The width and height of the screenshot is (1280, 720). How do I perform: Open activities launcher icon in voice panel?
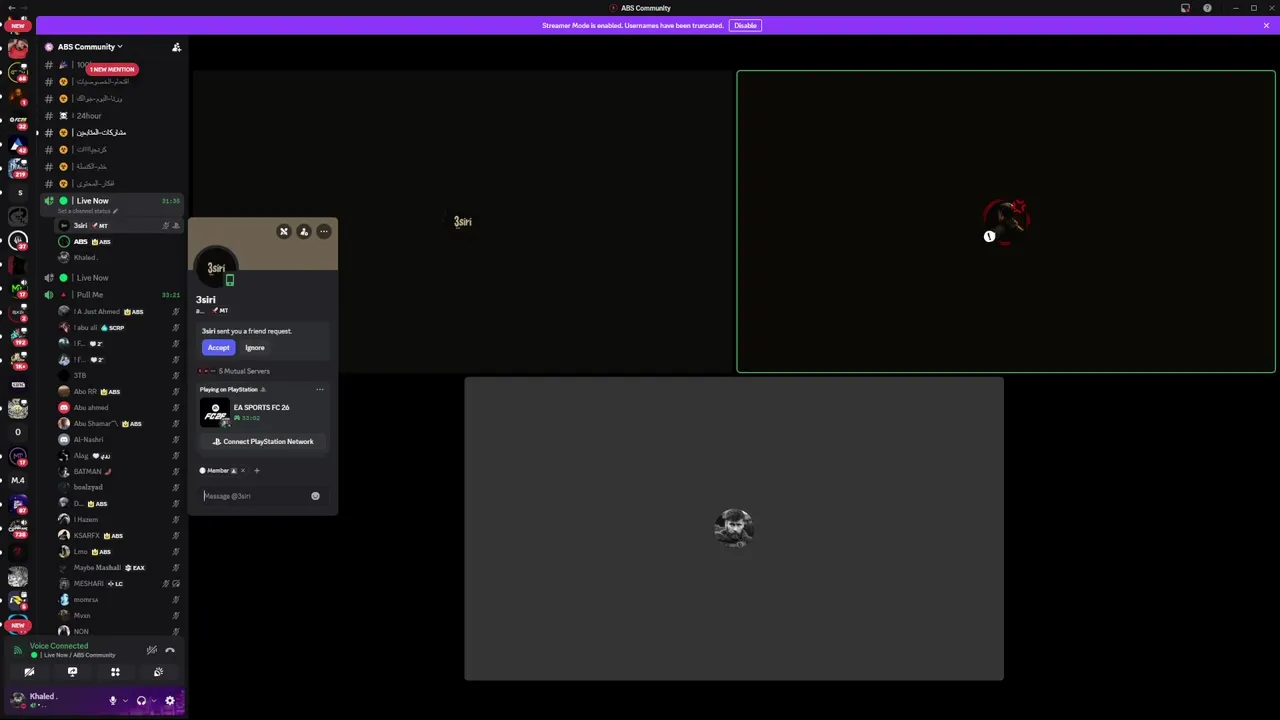pos(115,672)
